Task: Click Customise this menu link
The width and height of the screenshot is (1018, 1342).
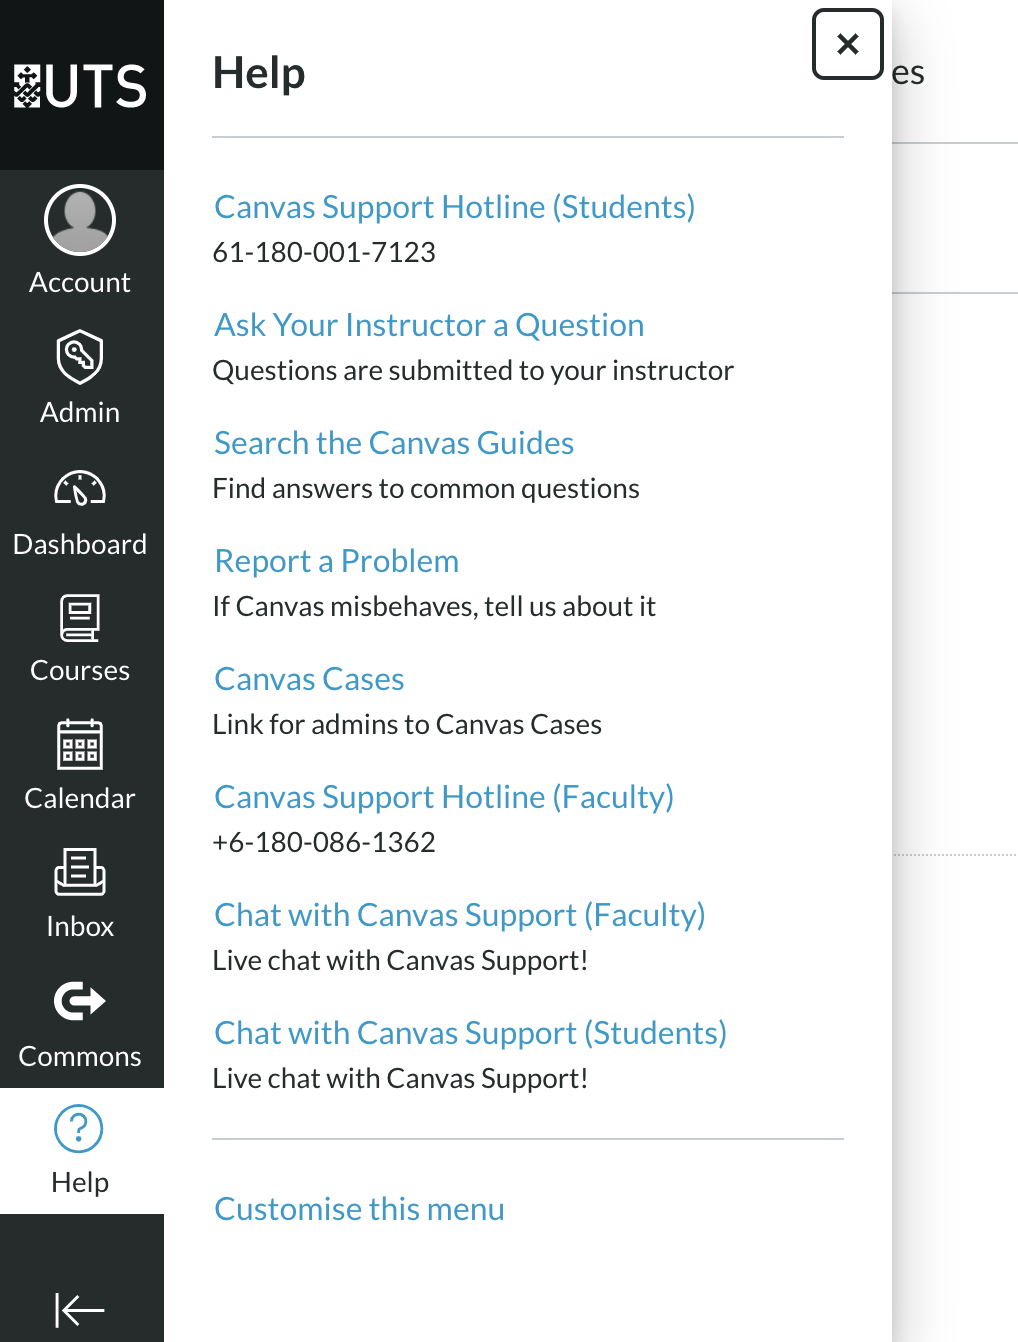Action: 359,1209
